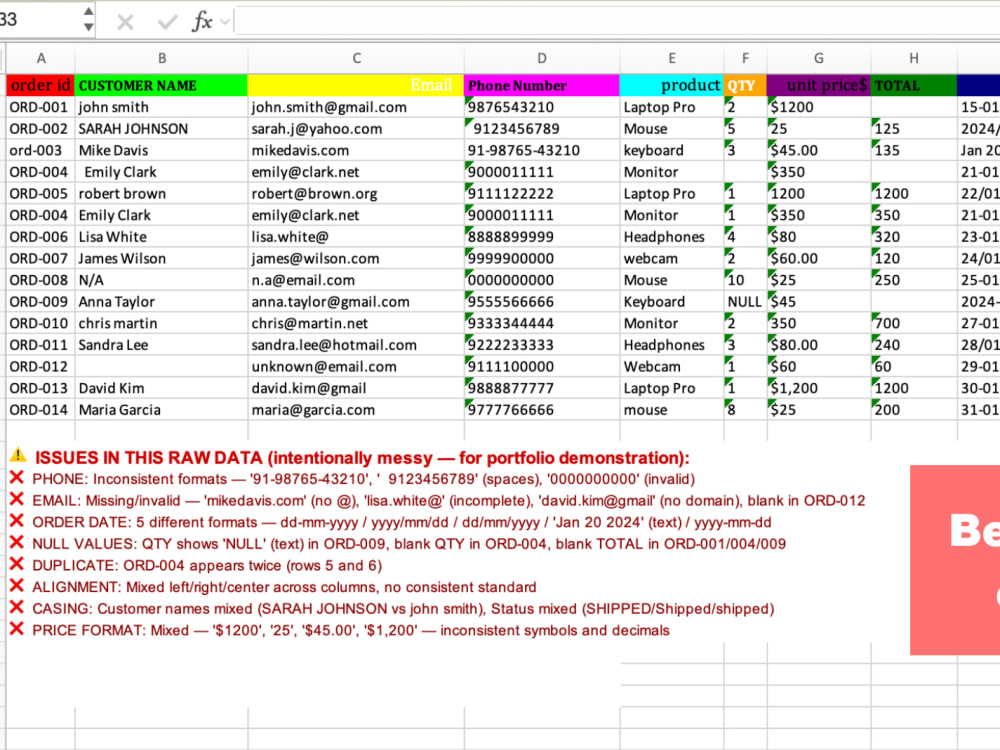Select invalid email 'mikedavis.com' cell
This screenshot has width=1000, height=750.
(x=356, y=151)
